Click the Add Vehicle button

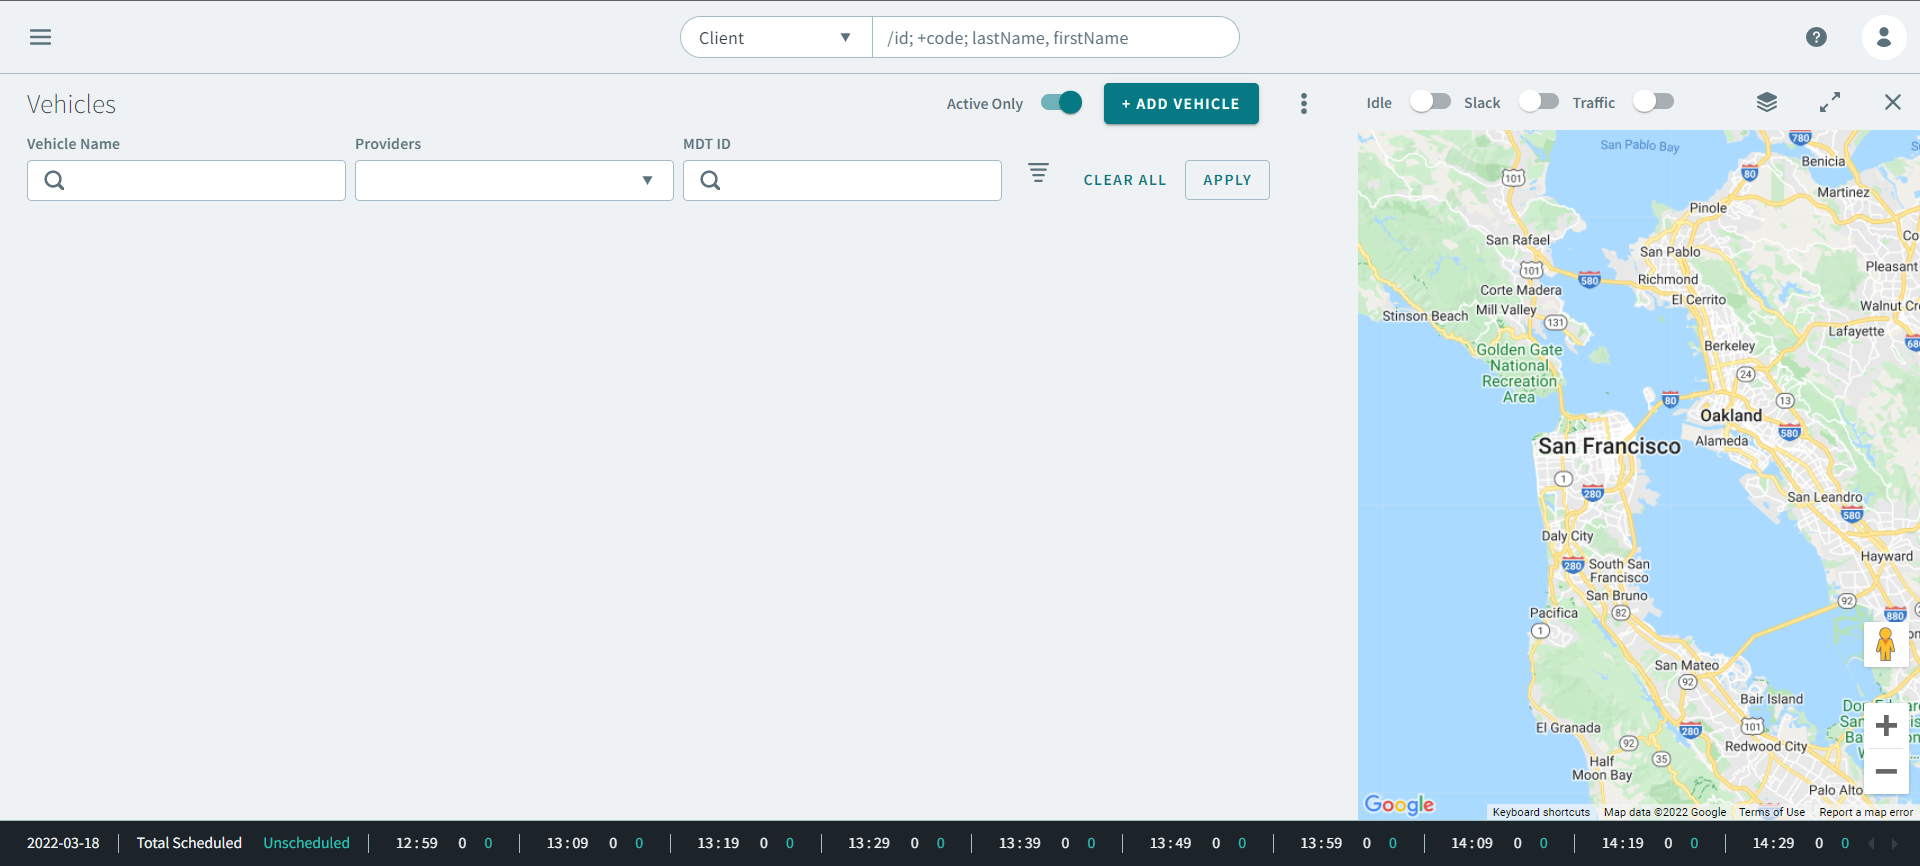pyautogui.click(x=1180, y=104)
